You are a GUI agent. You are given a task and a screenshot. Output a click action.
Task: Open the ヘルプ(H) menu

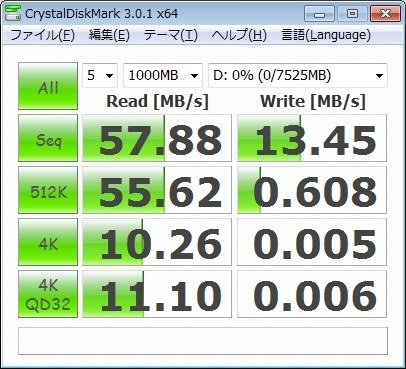pyautogui.click(x=239, y=35)
